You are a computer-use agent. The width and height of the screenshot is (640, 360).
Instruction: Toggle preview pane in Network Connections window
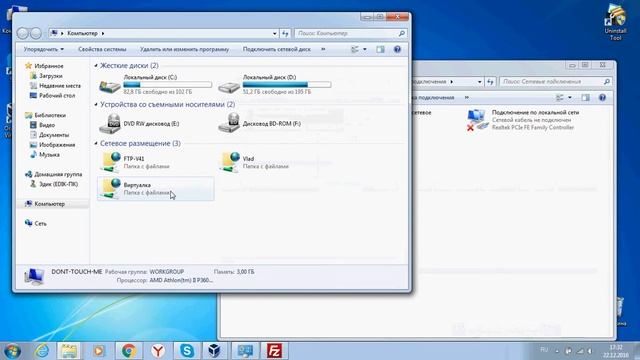[586, 98]
